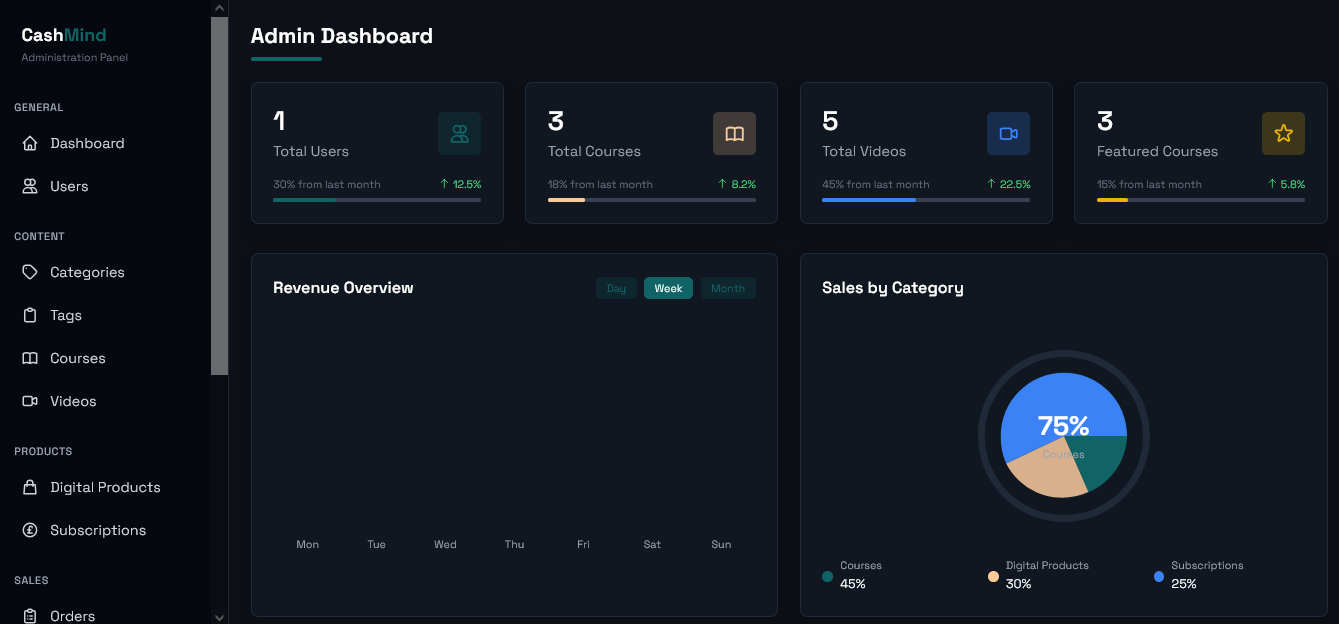Image resolution: width=1339 pixels, height=624 pixels.
Task: Click the 5.8% growth value
Action: point(1293,184)
